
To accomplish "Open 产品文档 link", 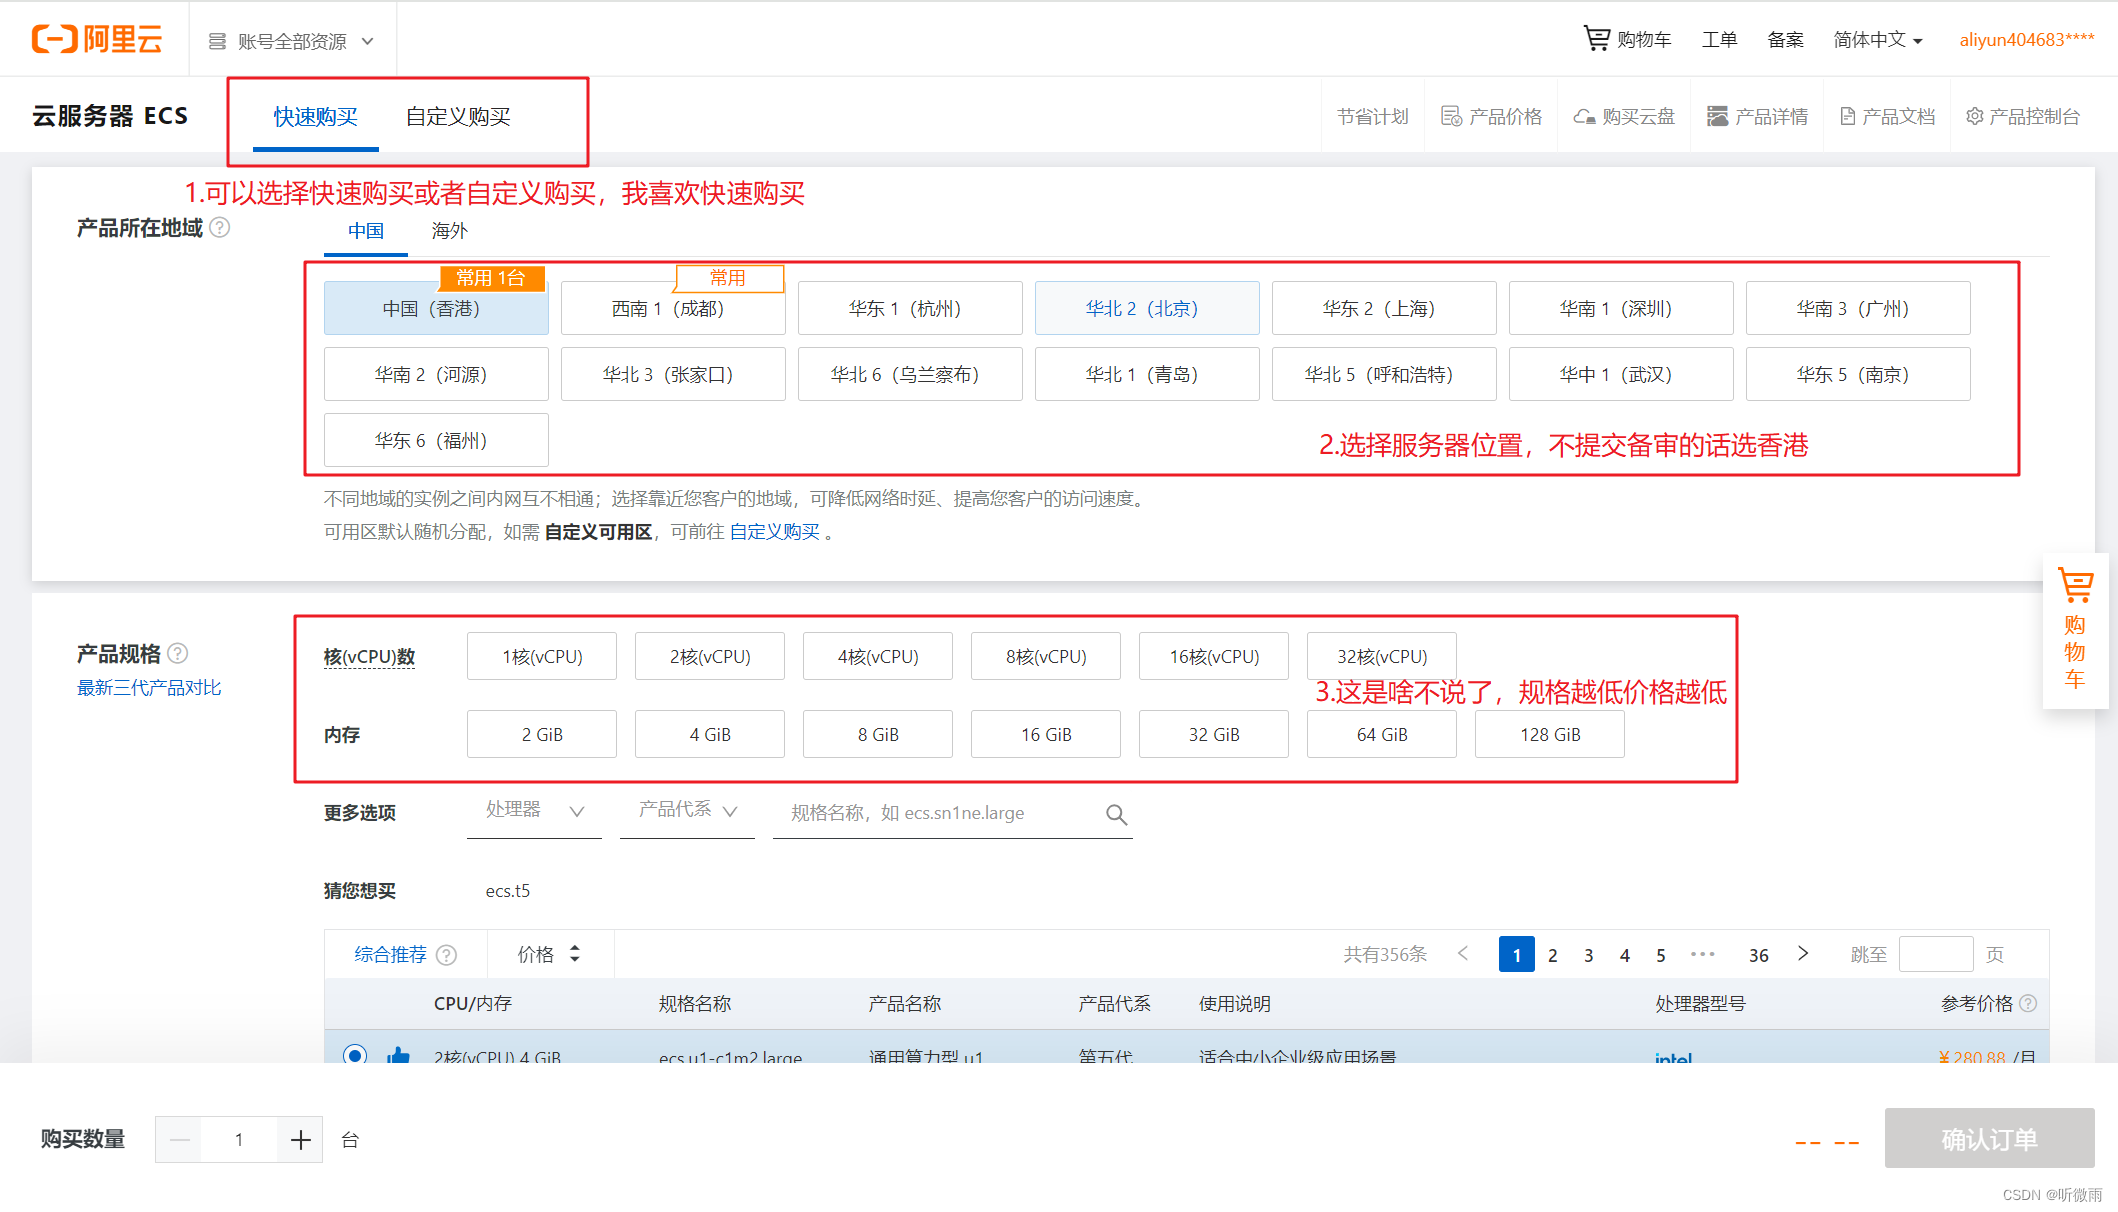I will 1887,116.
